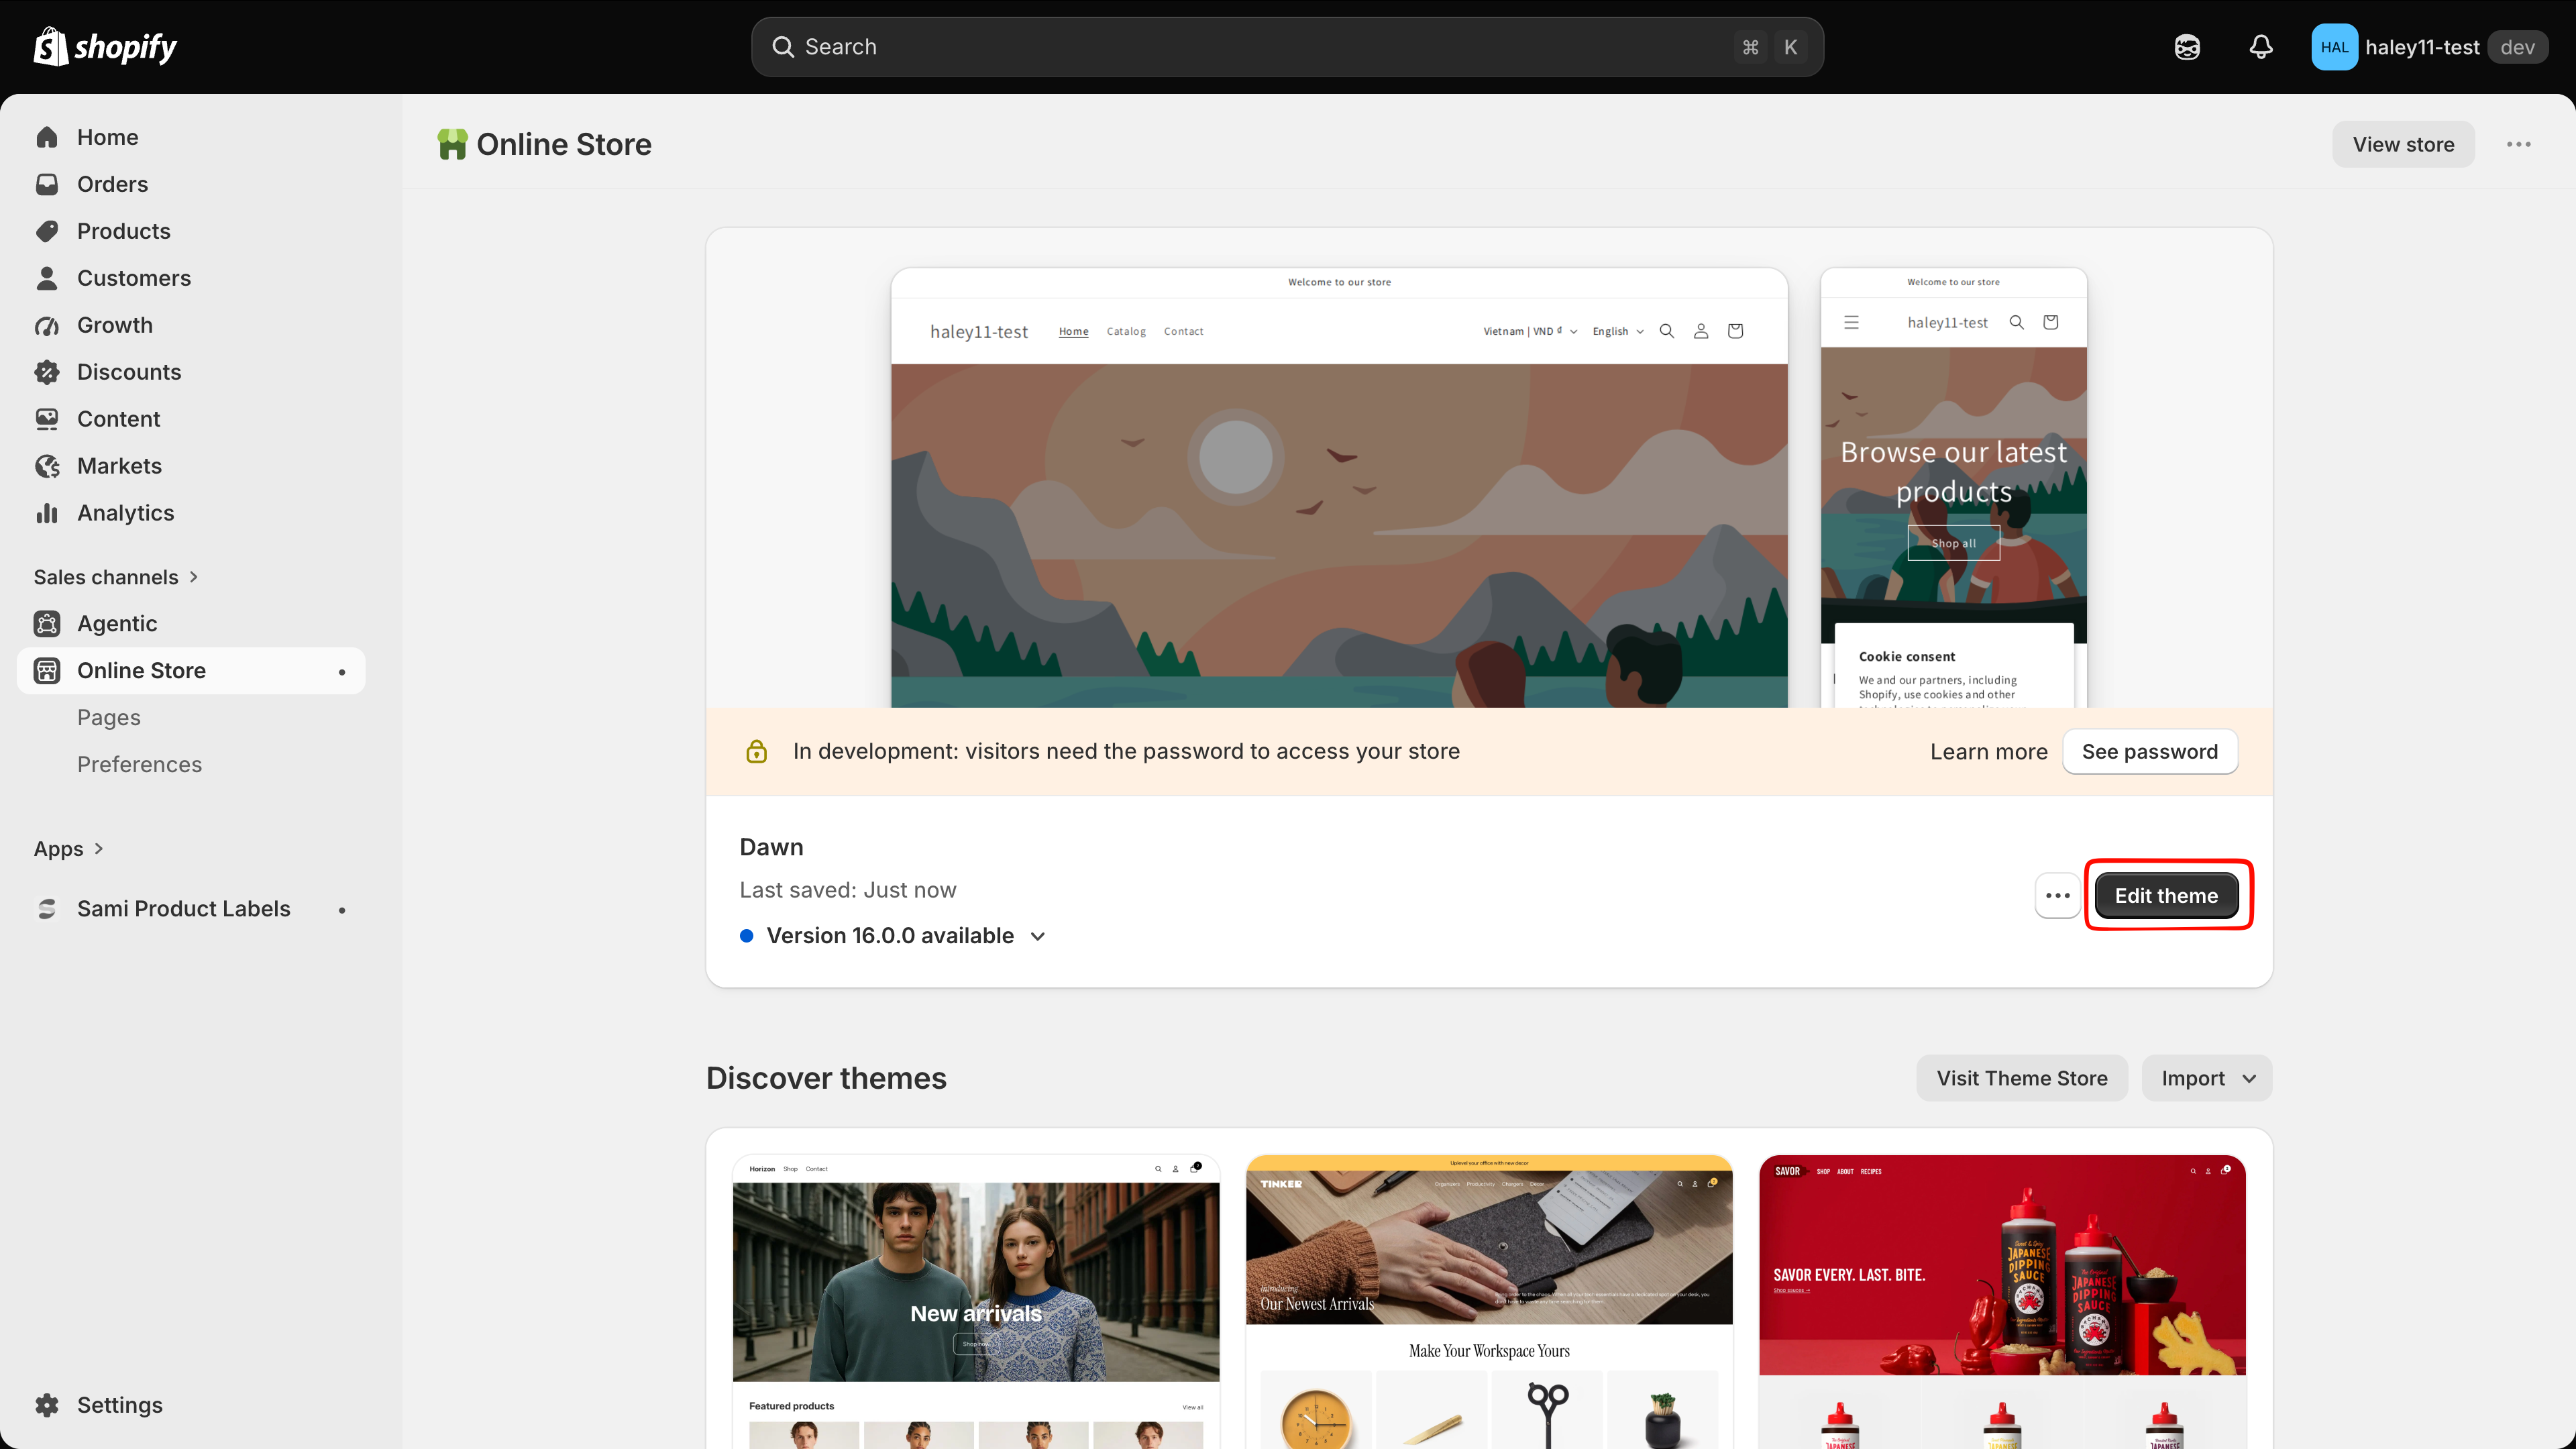Open the more actions menu beside View store

coord(2519,144)
